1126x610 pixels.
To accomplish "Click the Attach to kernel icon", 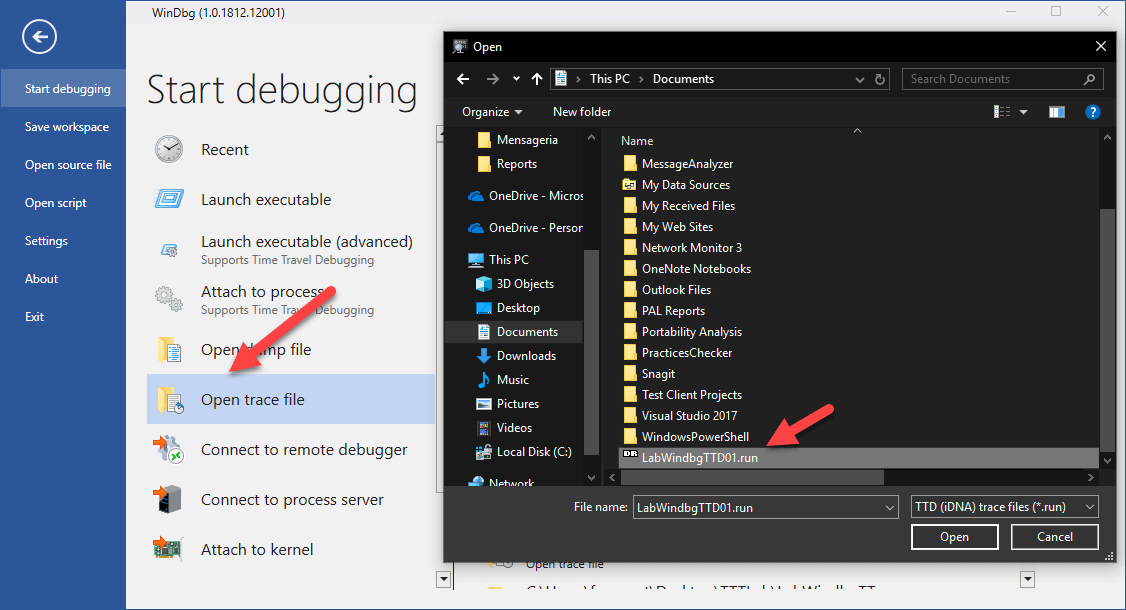I will tap(169, 549).
